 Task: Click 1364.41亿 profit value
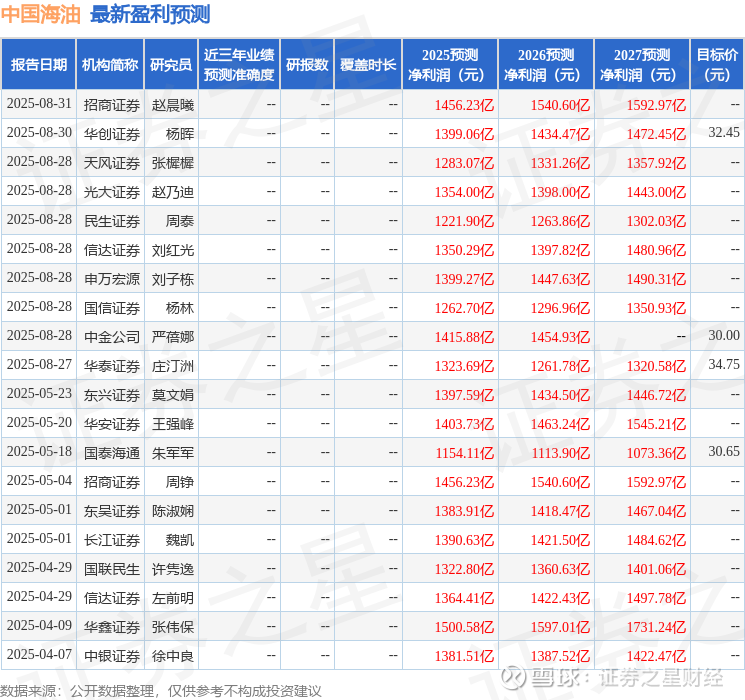click(x=464, y=598)
